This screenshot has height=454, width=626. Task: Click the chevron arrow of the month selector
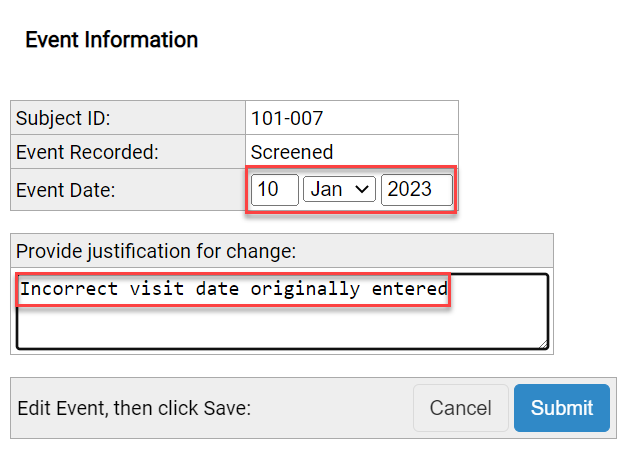click(x=363, y=189)
